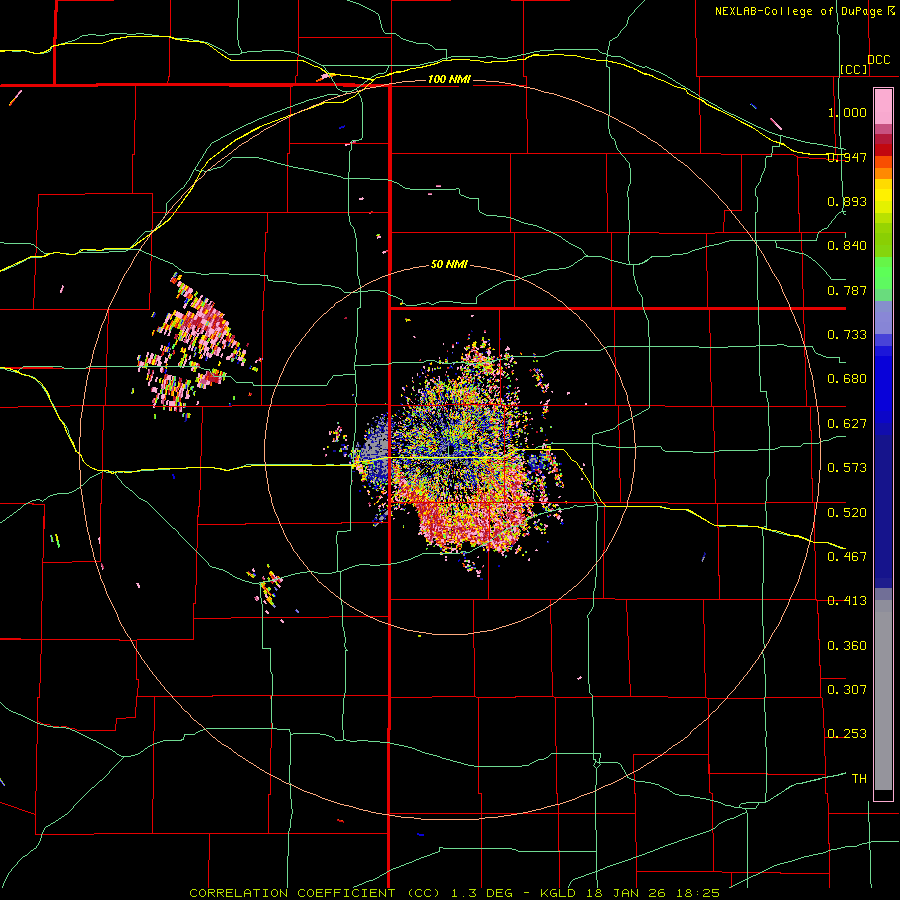Click the '[CC]' legend unit label
The height and width of the screenshot is (900, 900).
[854, 69]
